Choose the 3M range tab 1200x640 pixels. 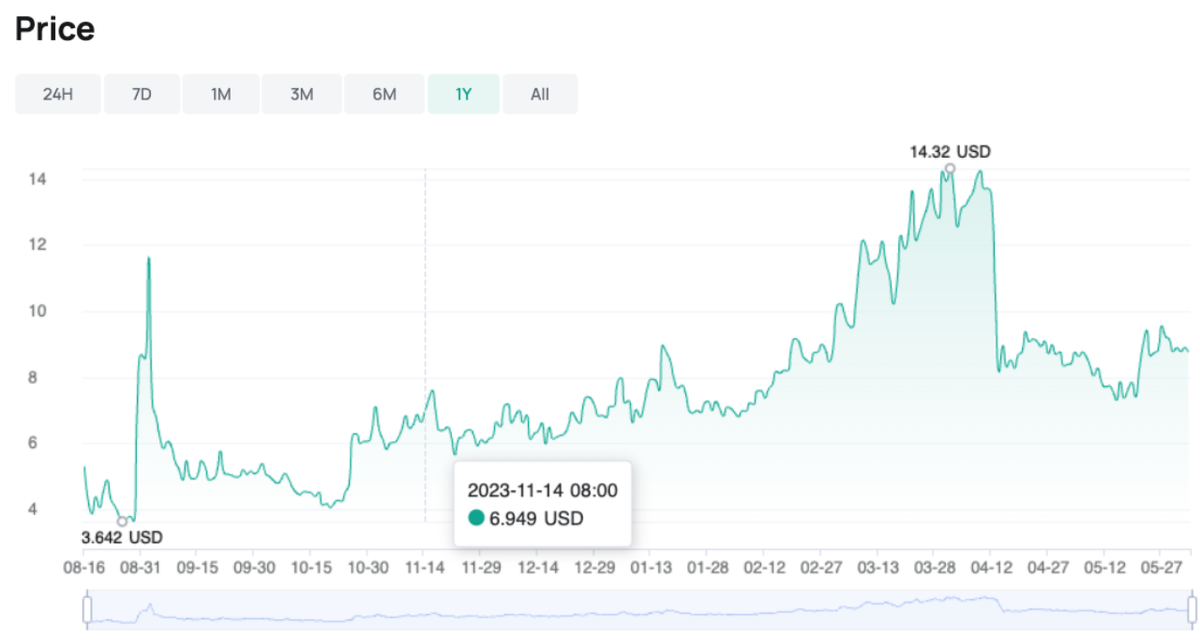click(x=302, y=94)
